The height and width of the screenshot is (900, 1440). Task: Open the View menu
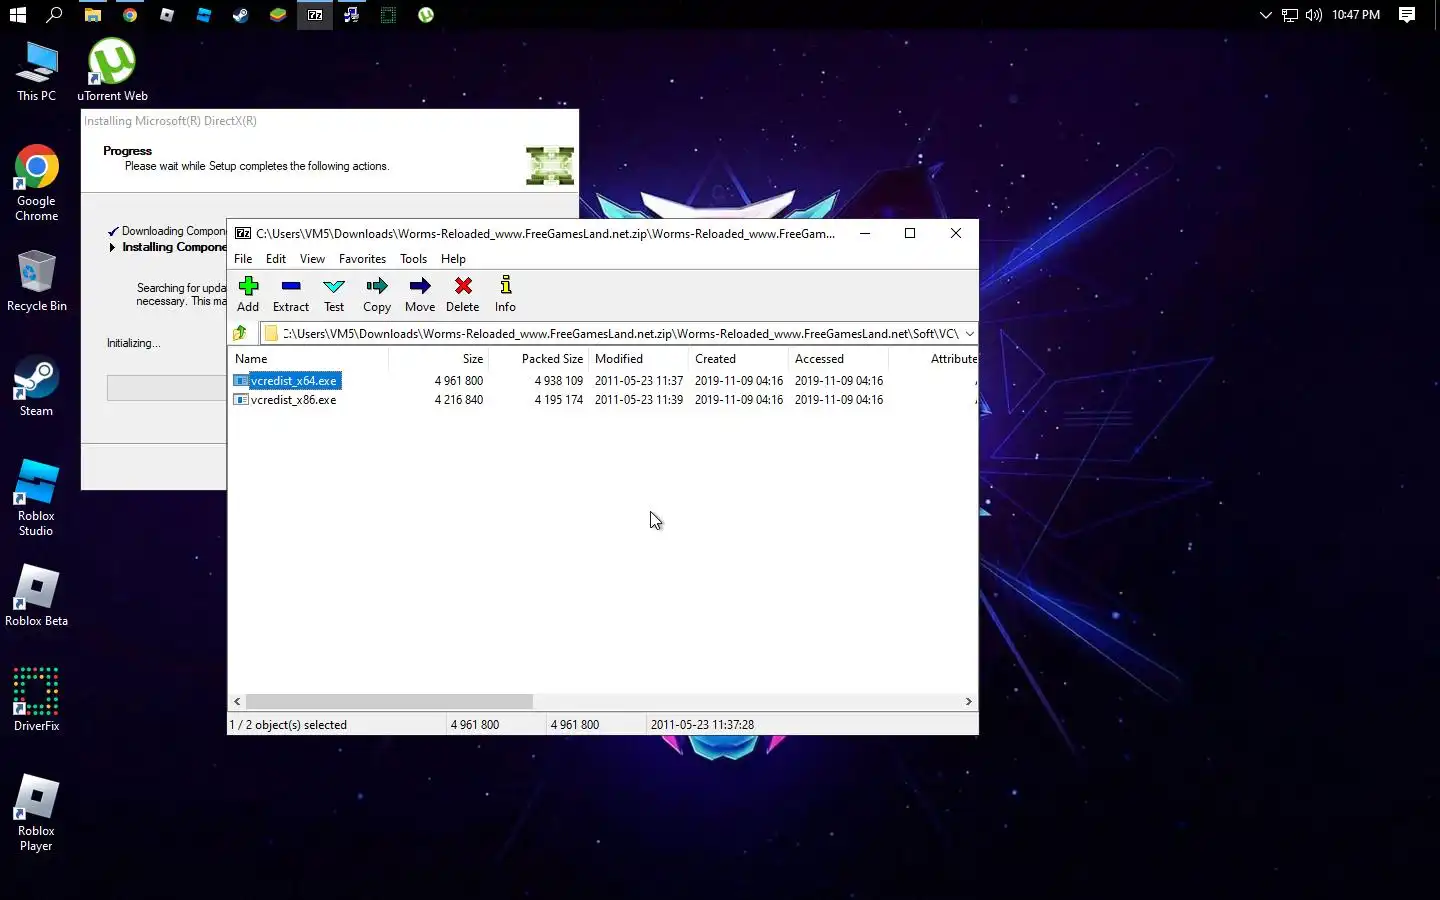[x=312, y=258]
